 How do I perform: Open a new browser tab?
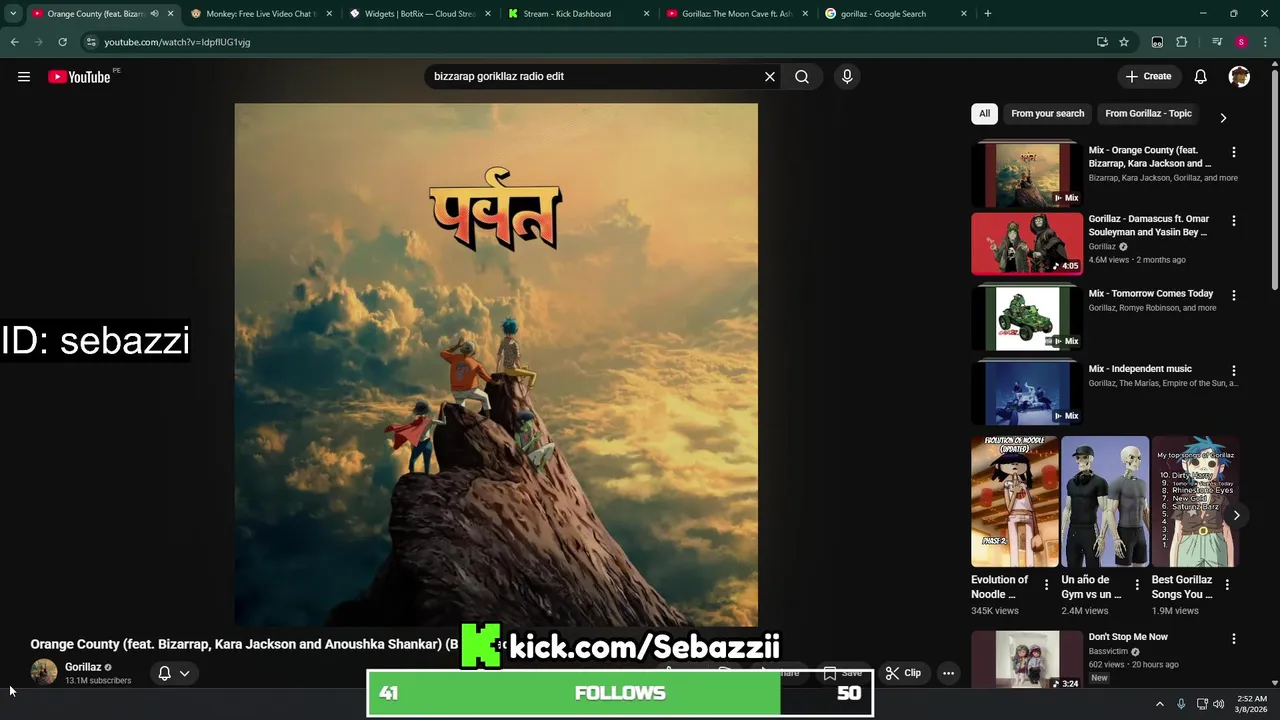988,14
